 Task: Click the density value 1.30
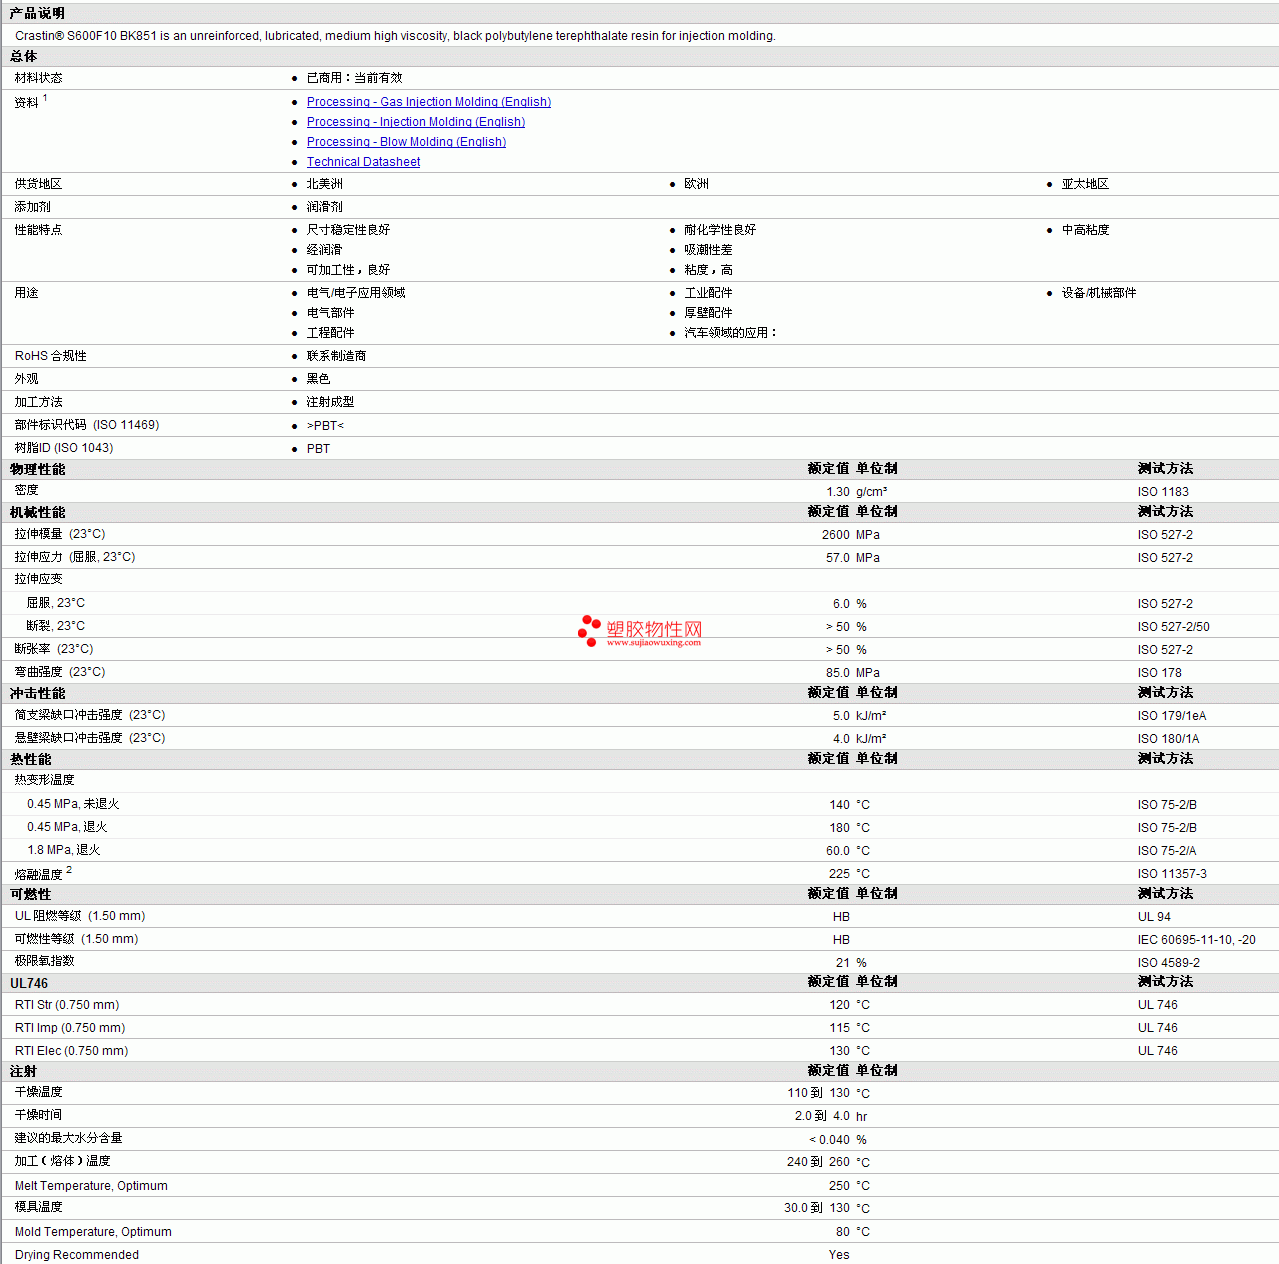coord(838,492)
